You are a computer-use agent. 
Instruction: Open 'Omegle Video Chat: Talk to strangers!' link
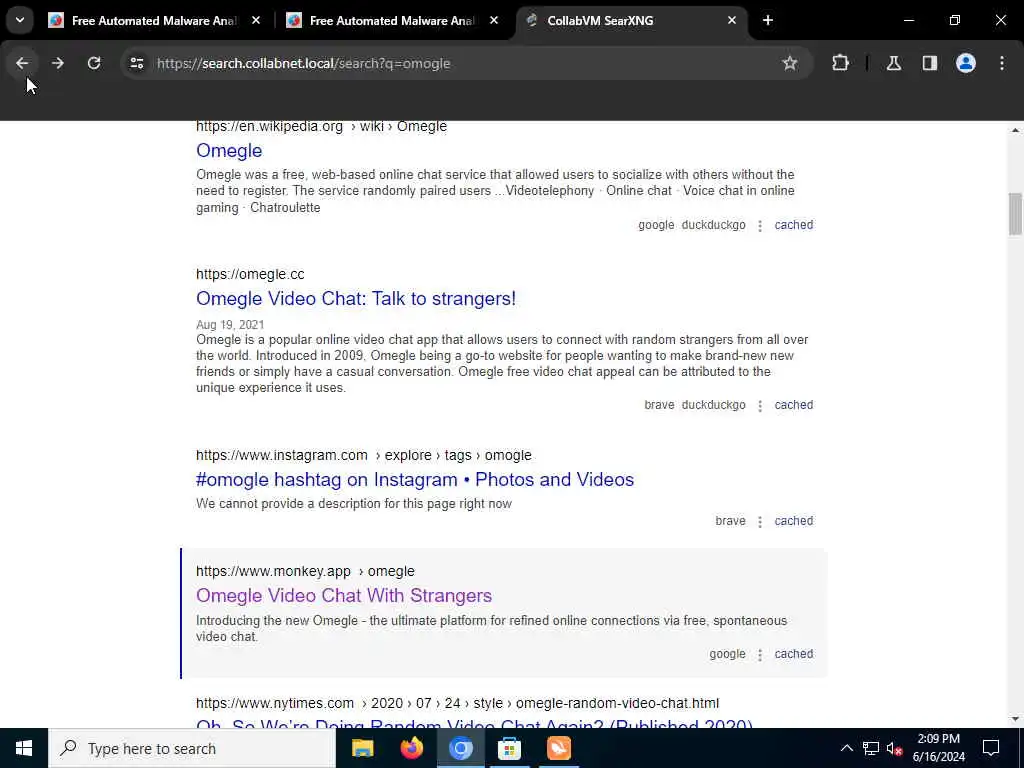tap(356, 298)
